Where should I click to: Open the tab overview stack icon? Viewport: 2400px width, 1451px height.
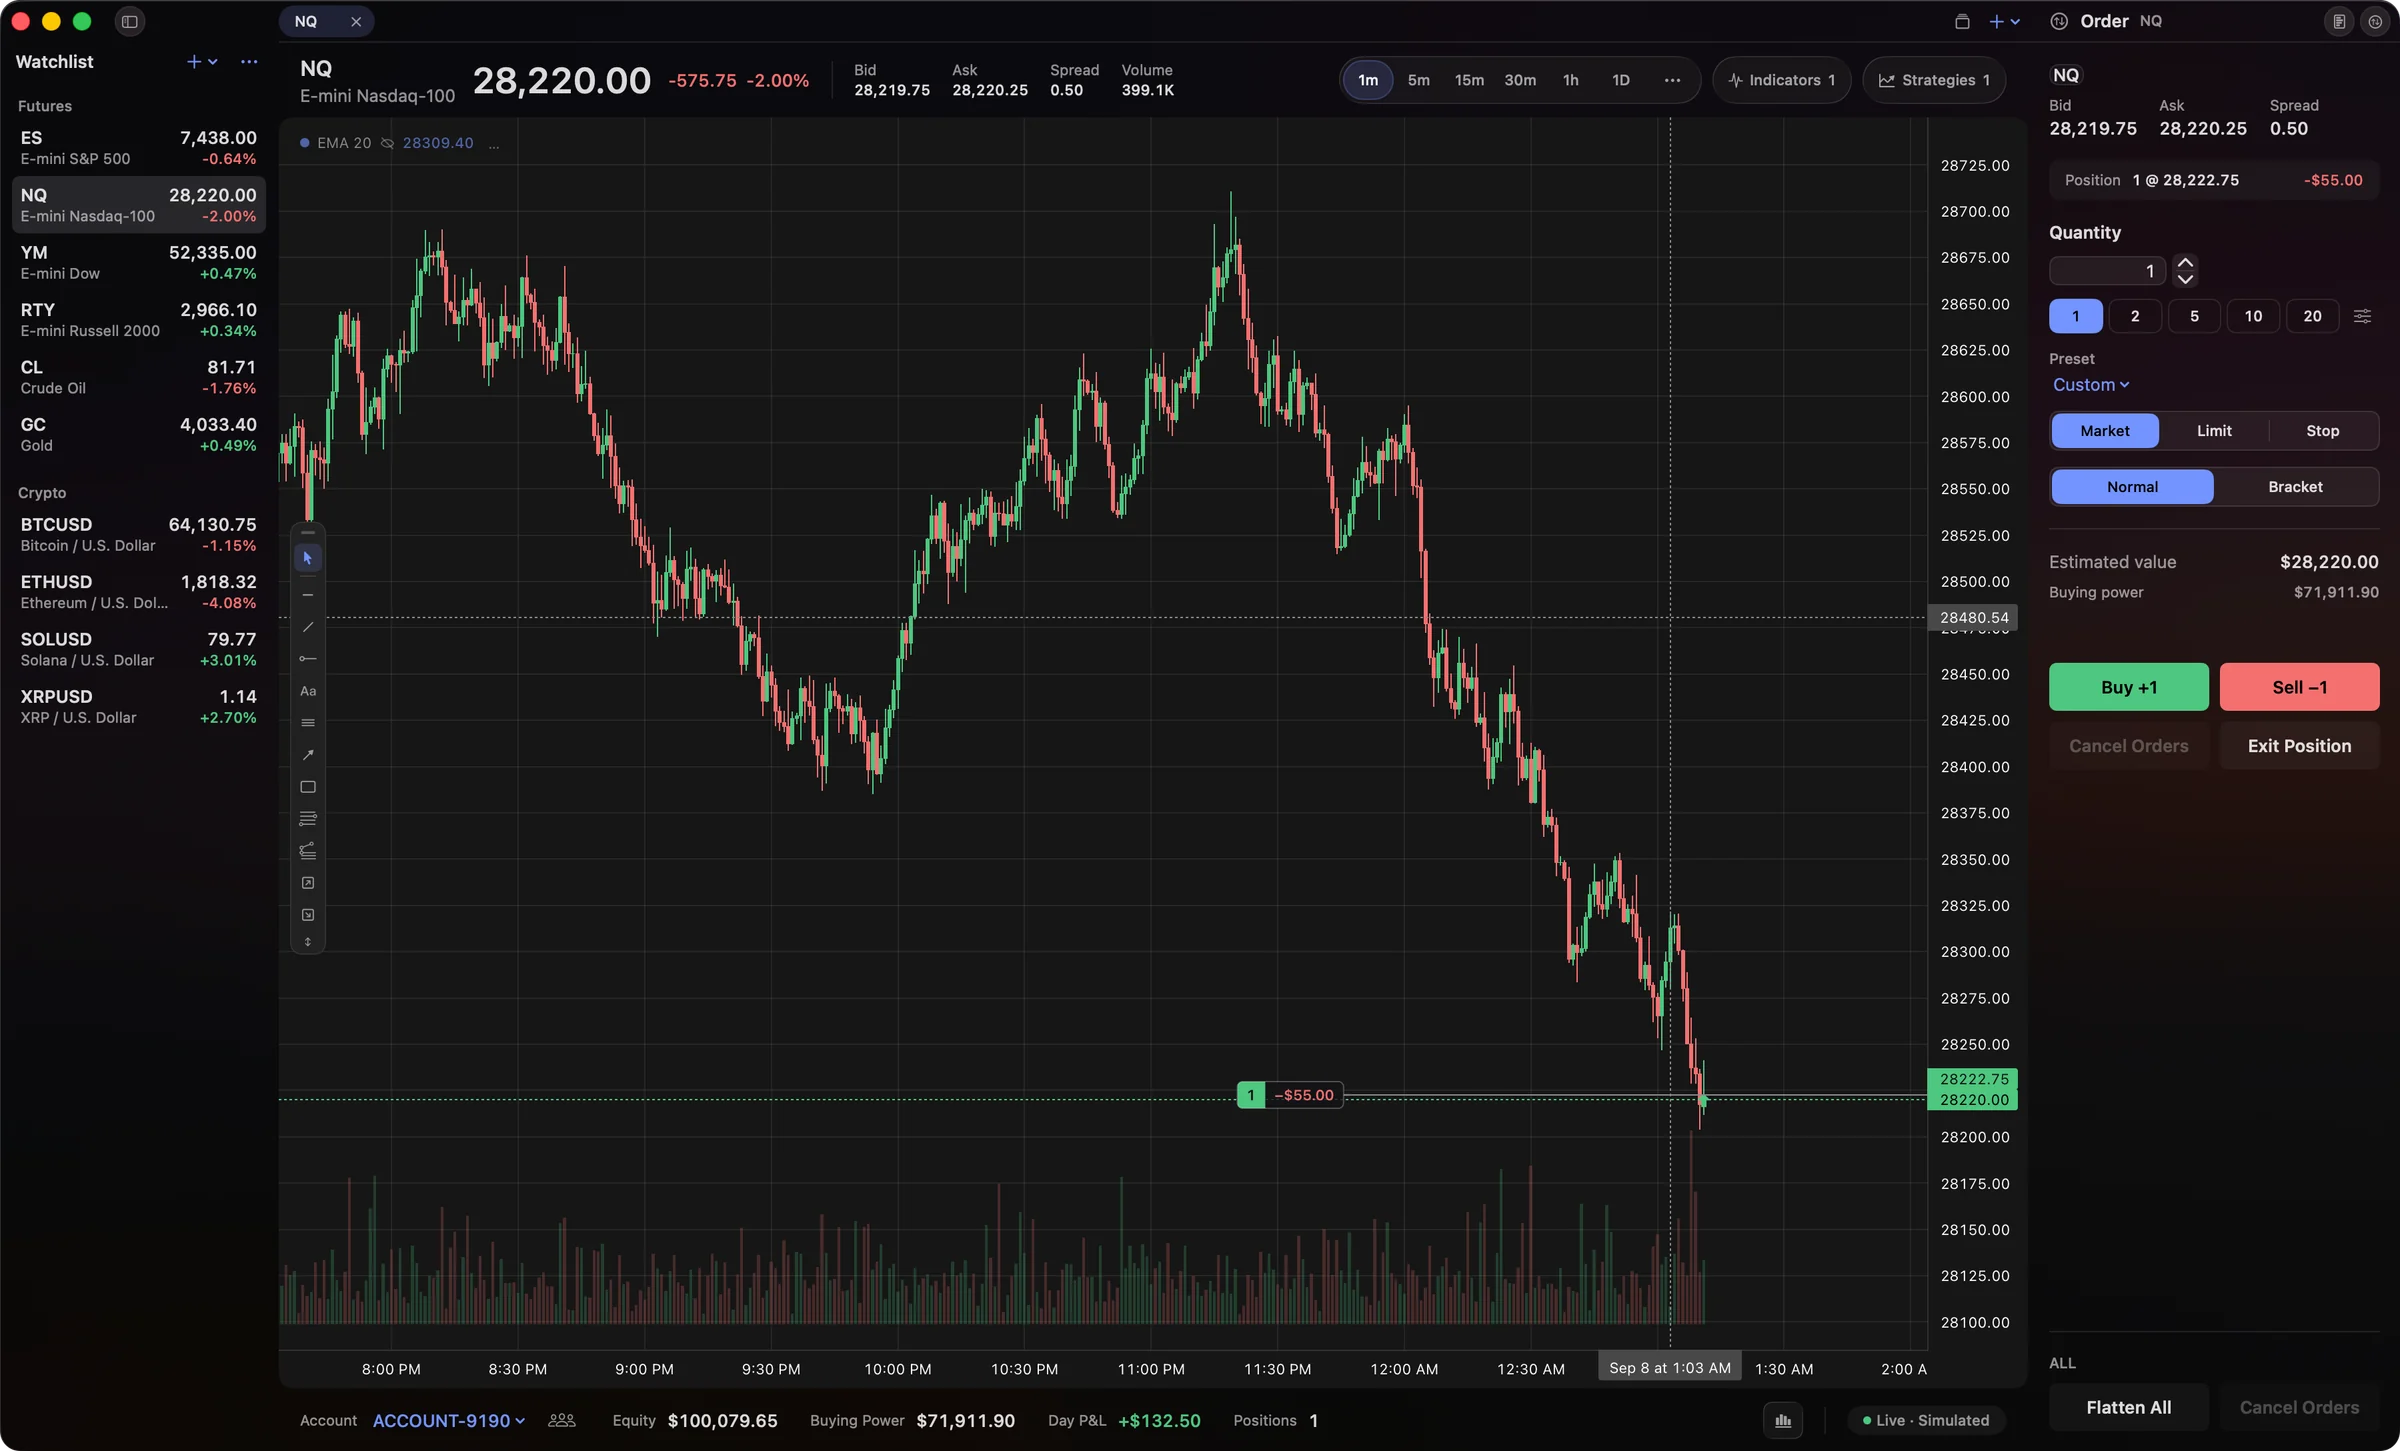pos(1961,21)
